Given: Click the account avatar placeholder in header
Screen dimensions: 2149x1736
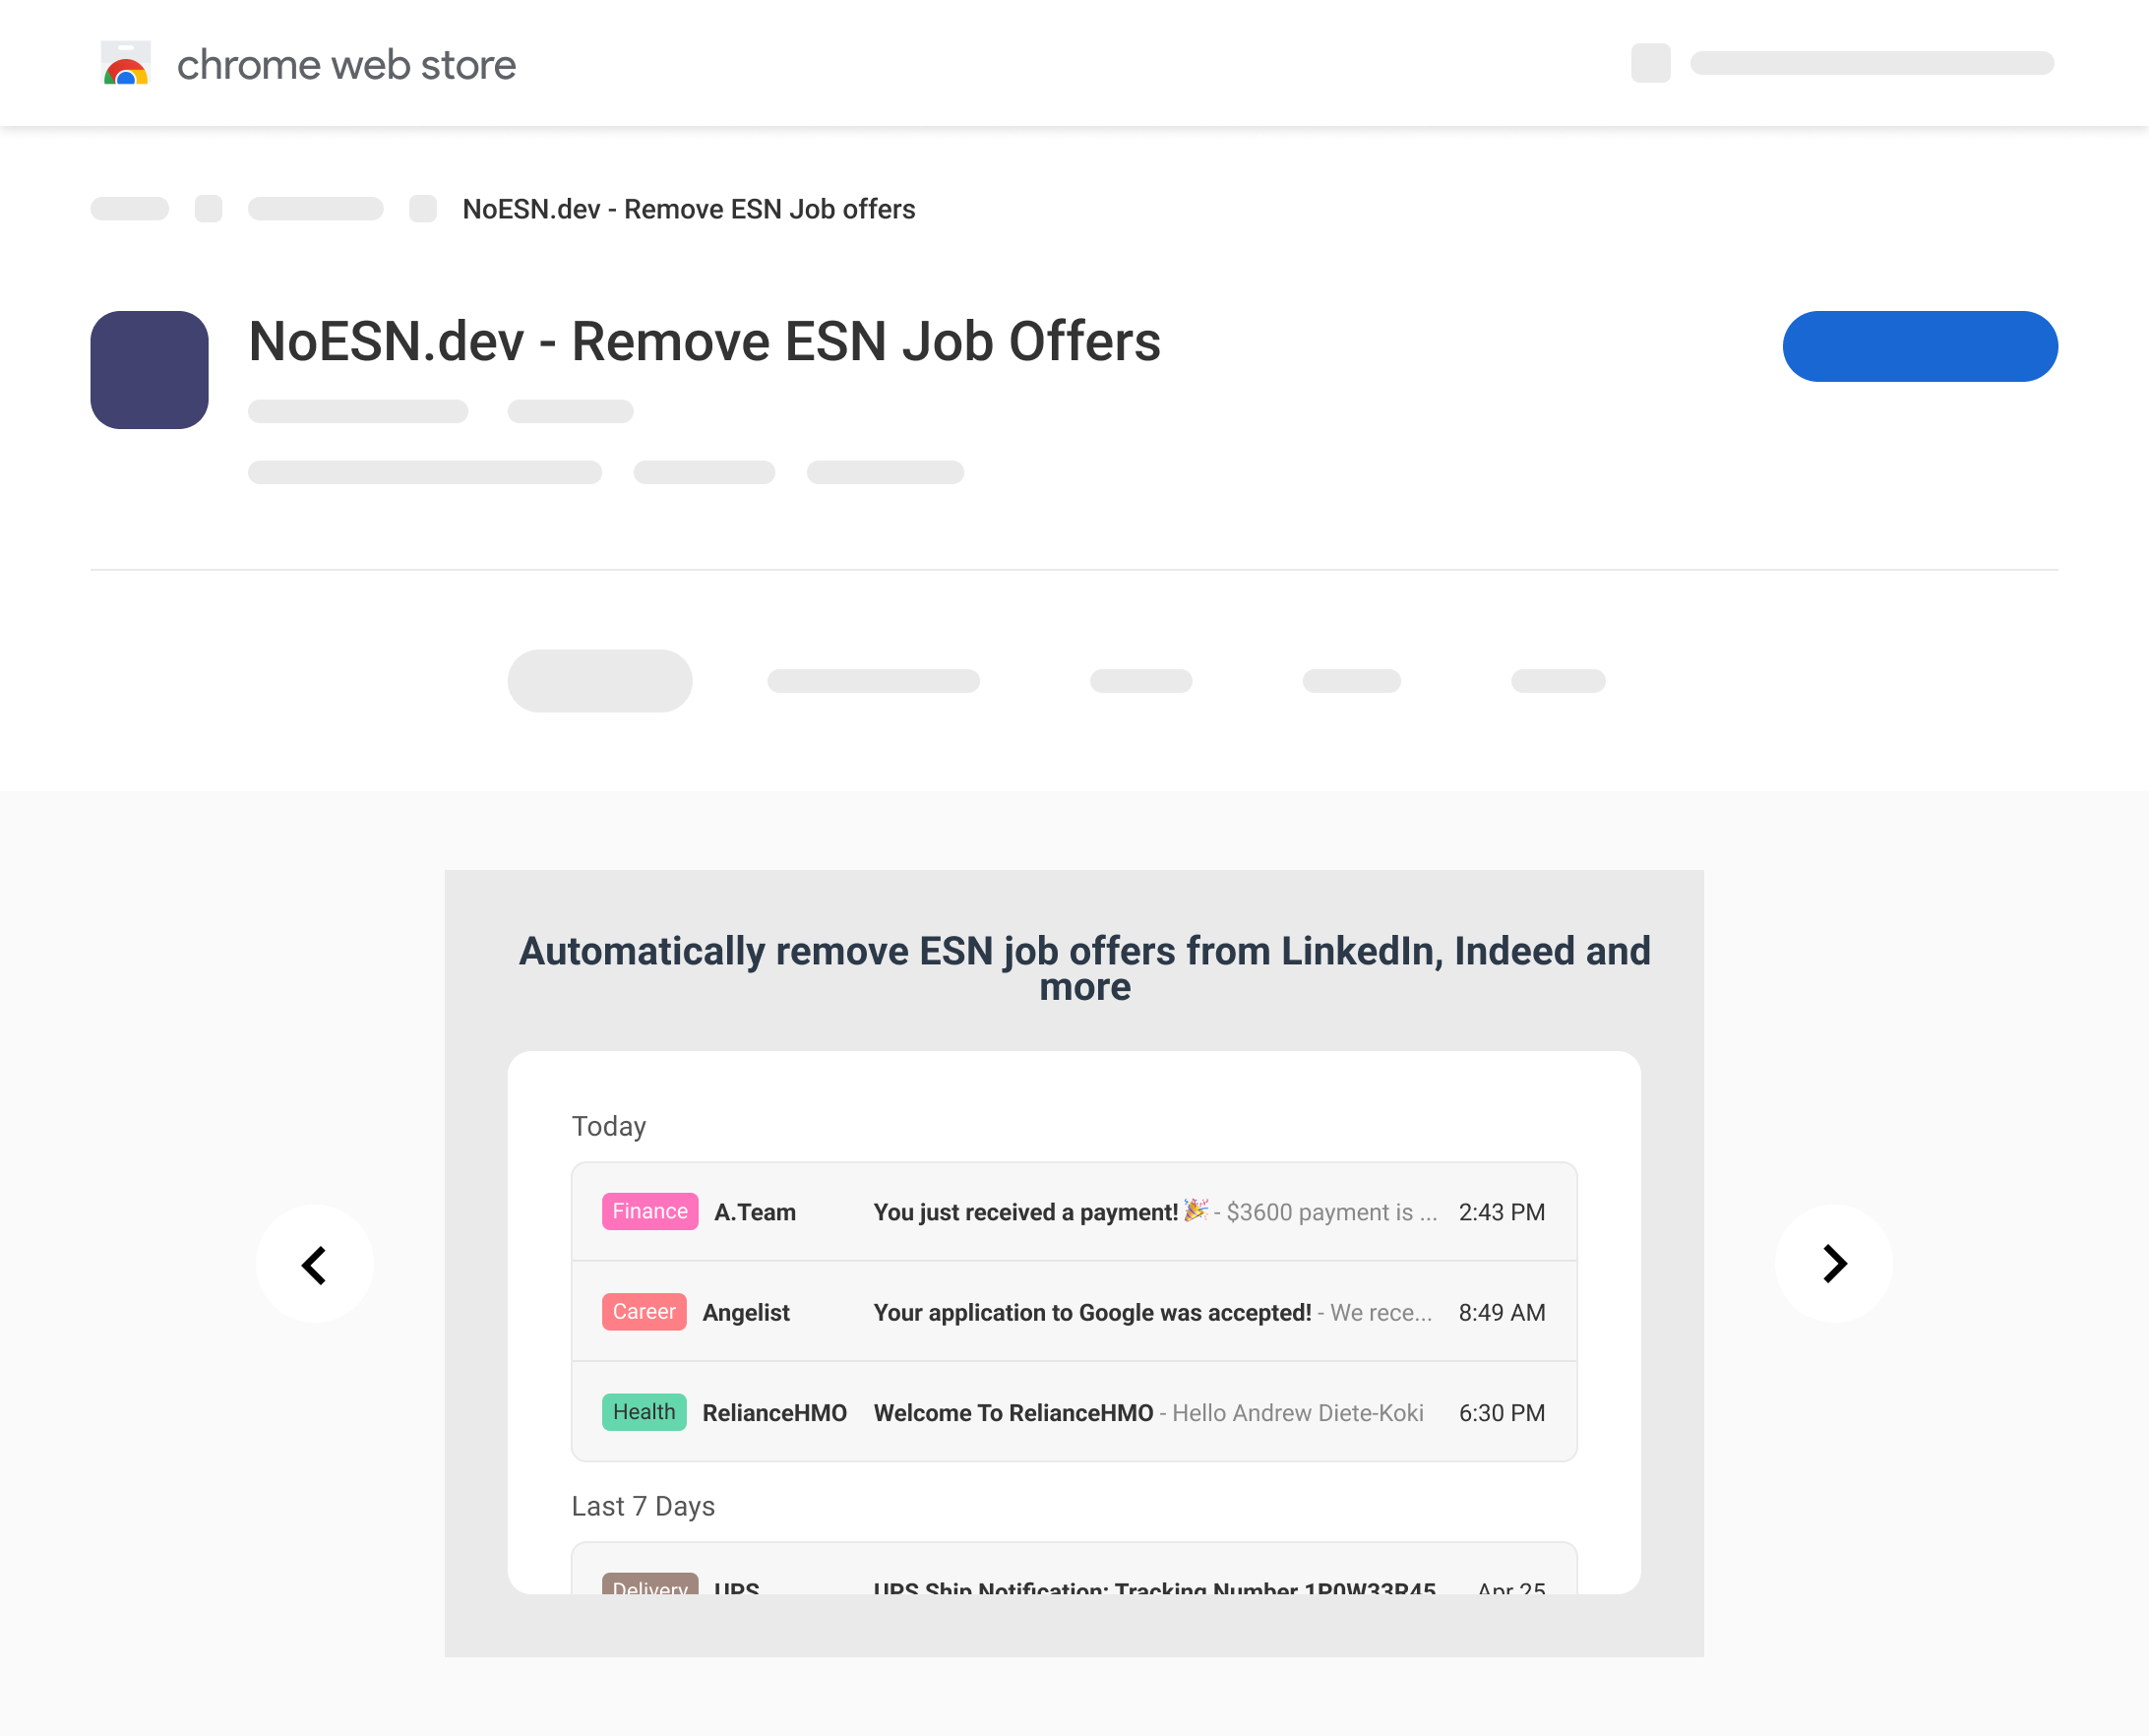Looking at the screenshot, I should 1650,63.
